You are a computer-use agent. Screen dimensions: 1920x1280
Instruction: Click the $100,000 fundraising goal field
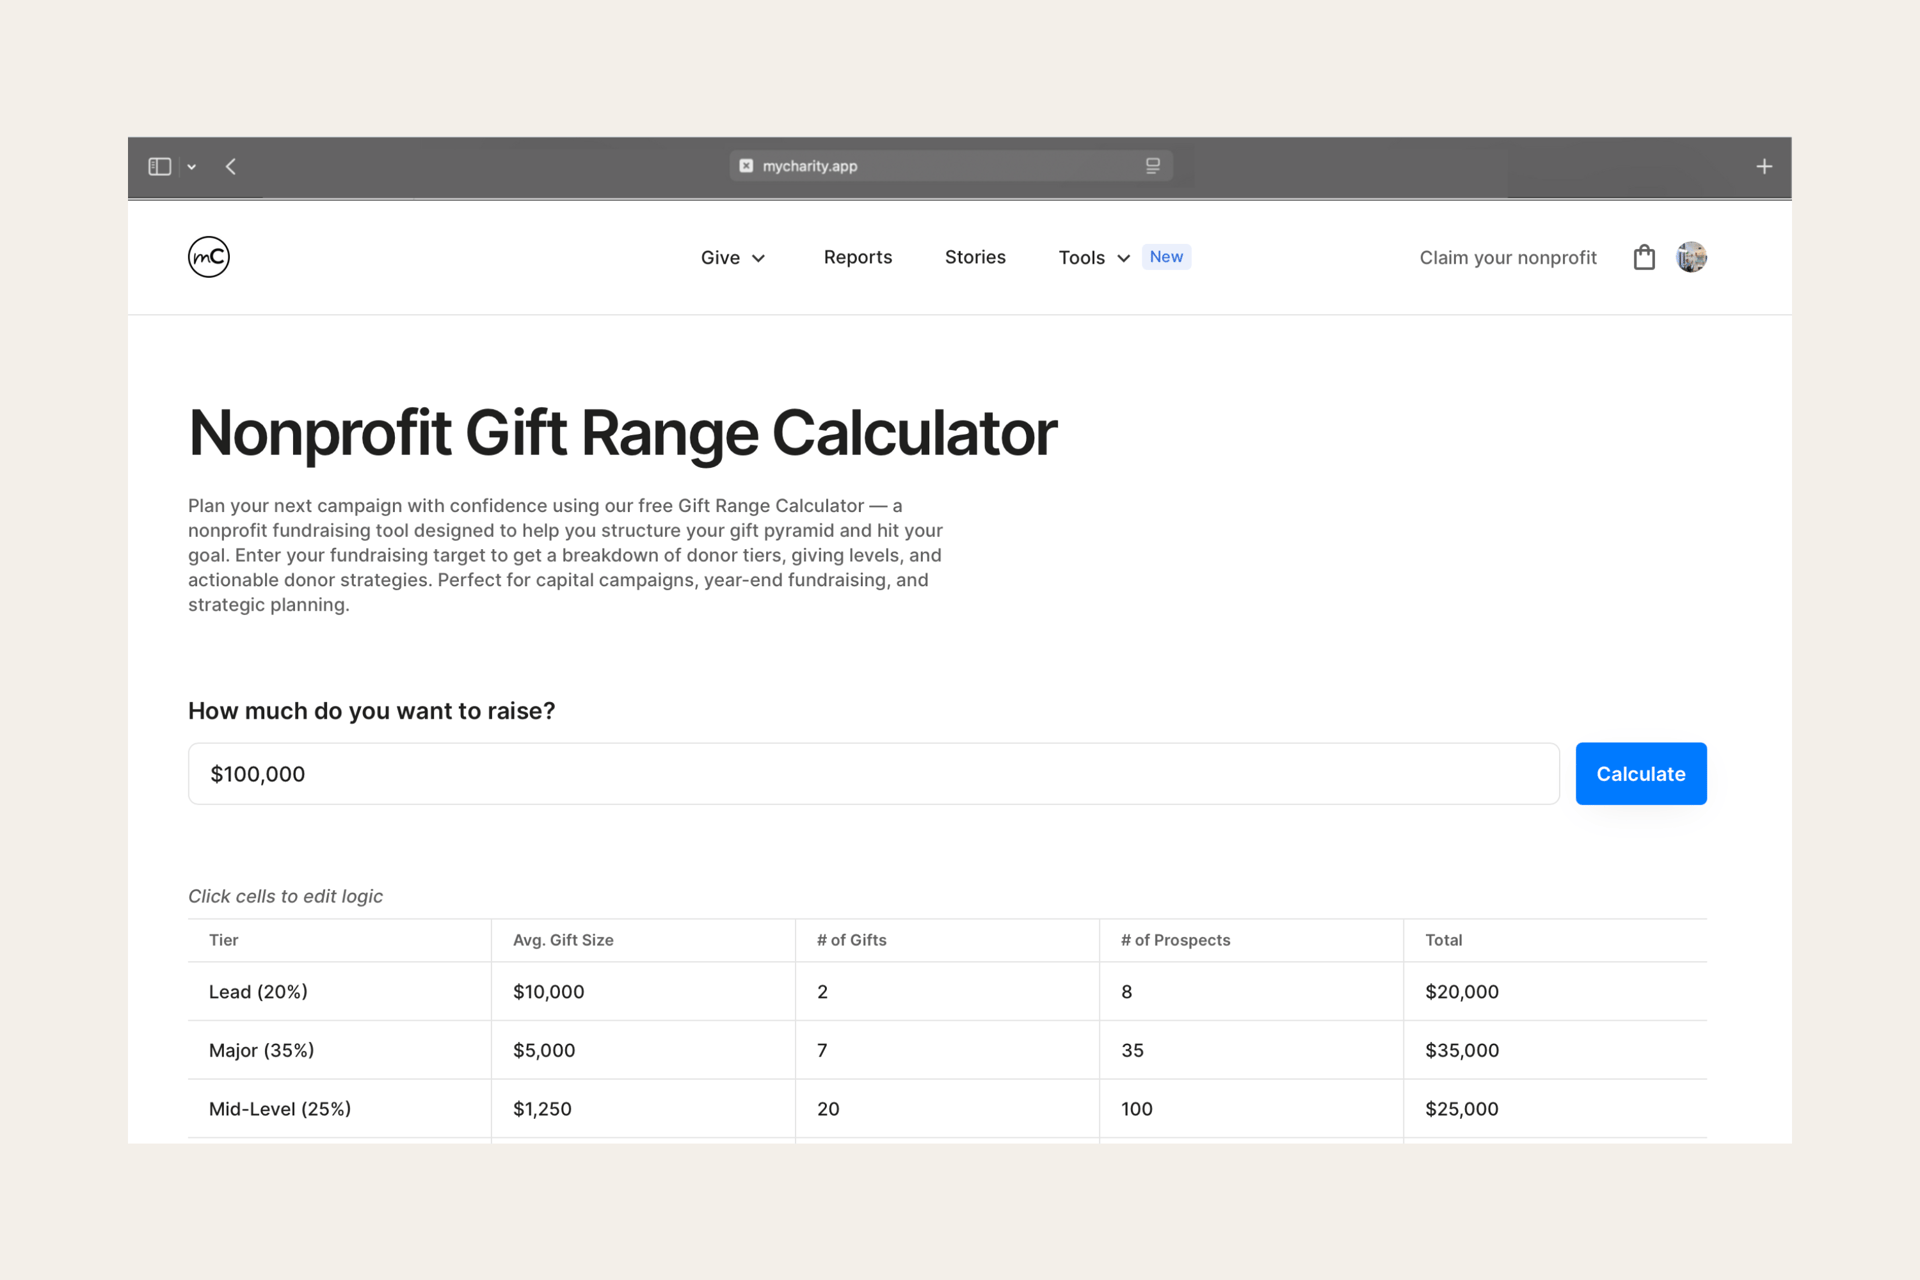pyautogui.click(x=872, y=774)
